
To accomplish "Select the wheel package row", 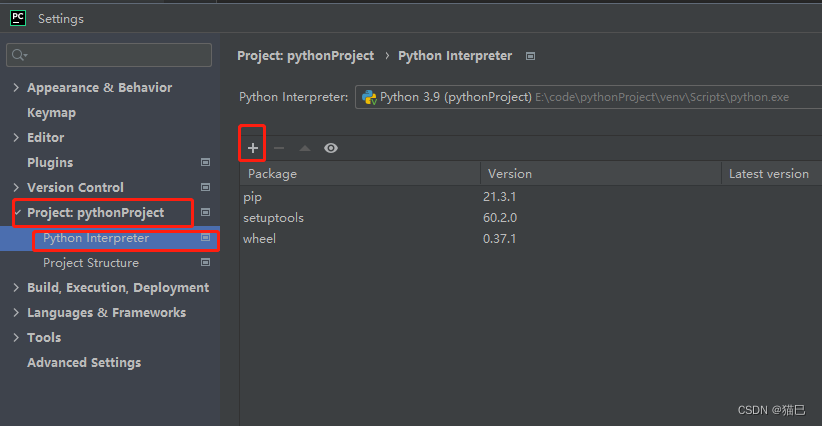I will click(x=531, y=238).
